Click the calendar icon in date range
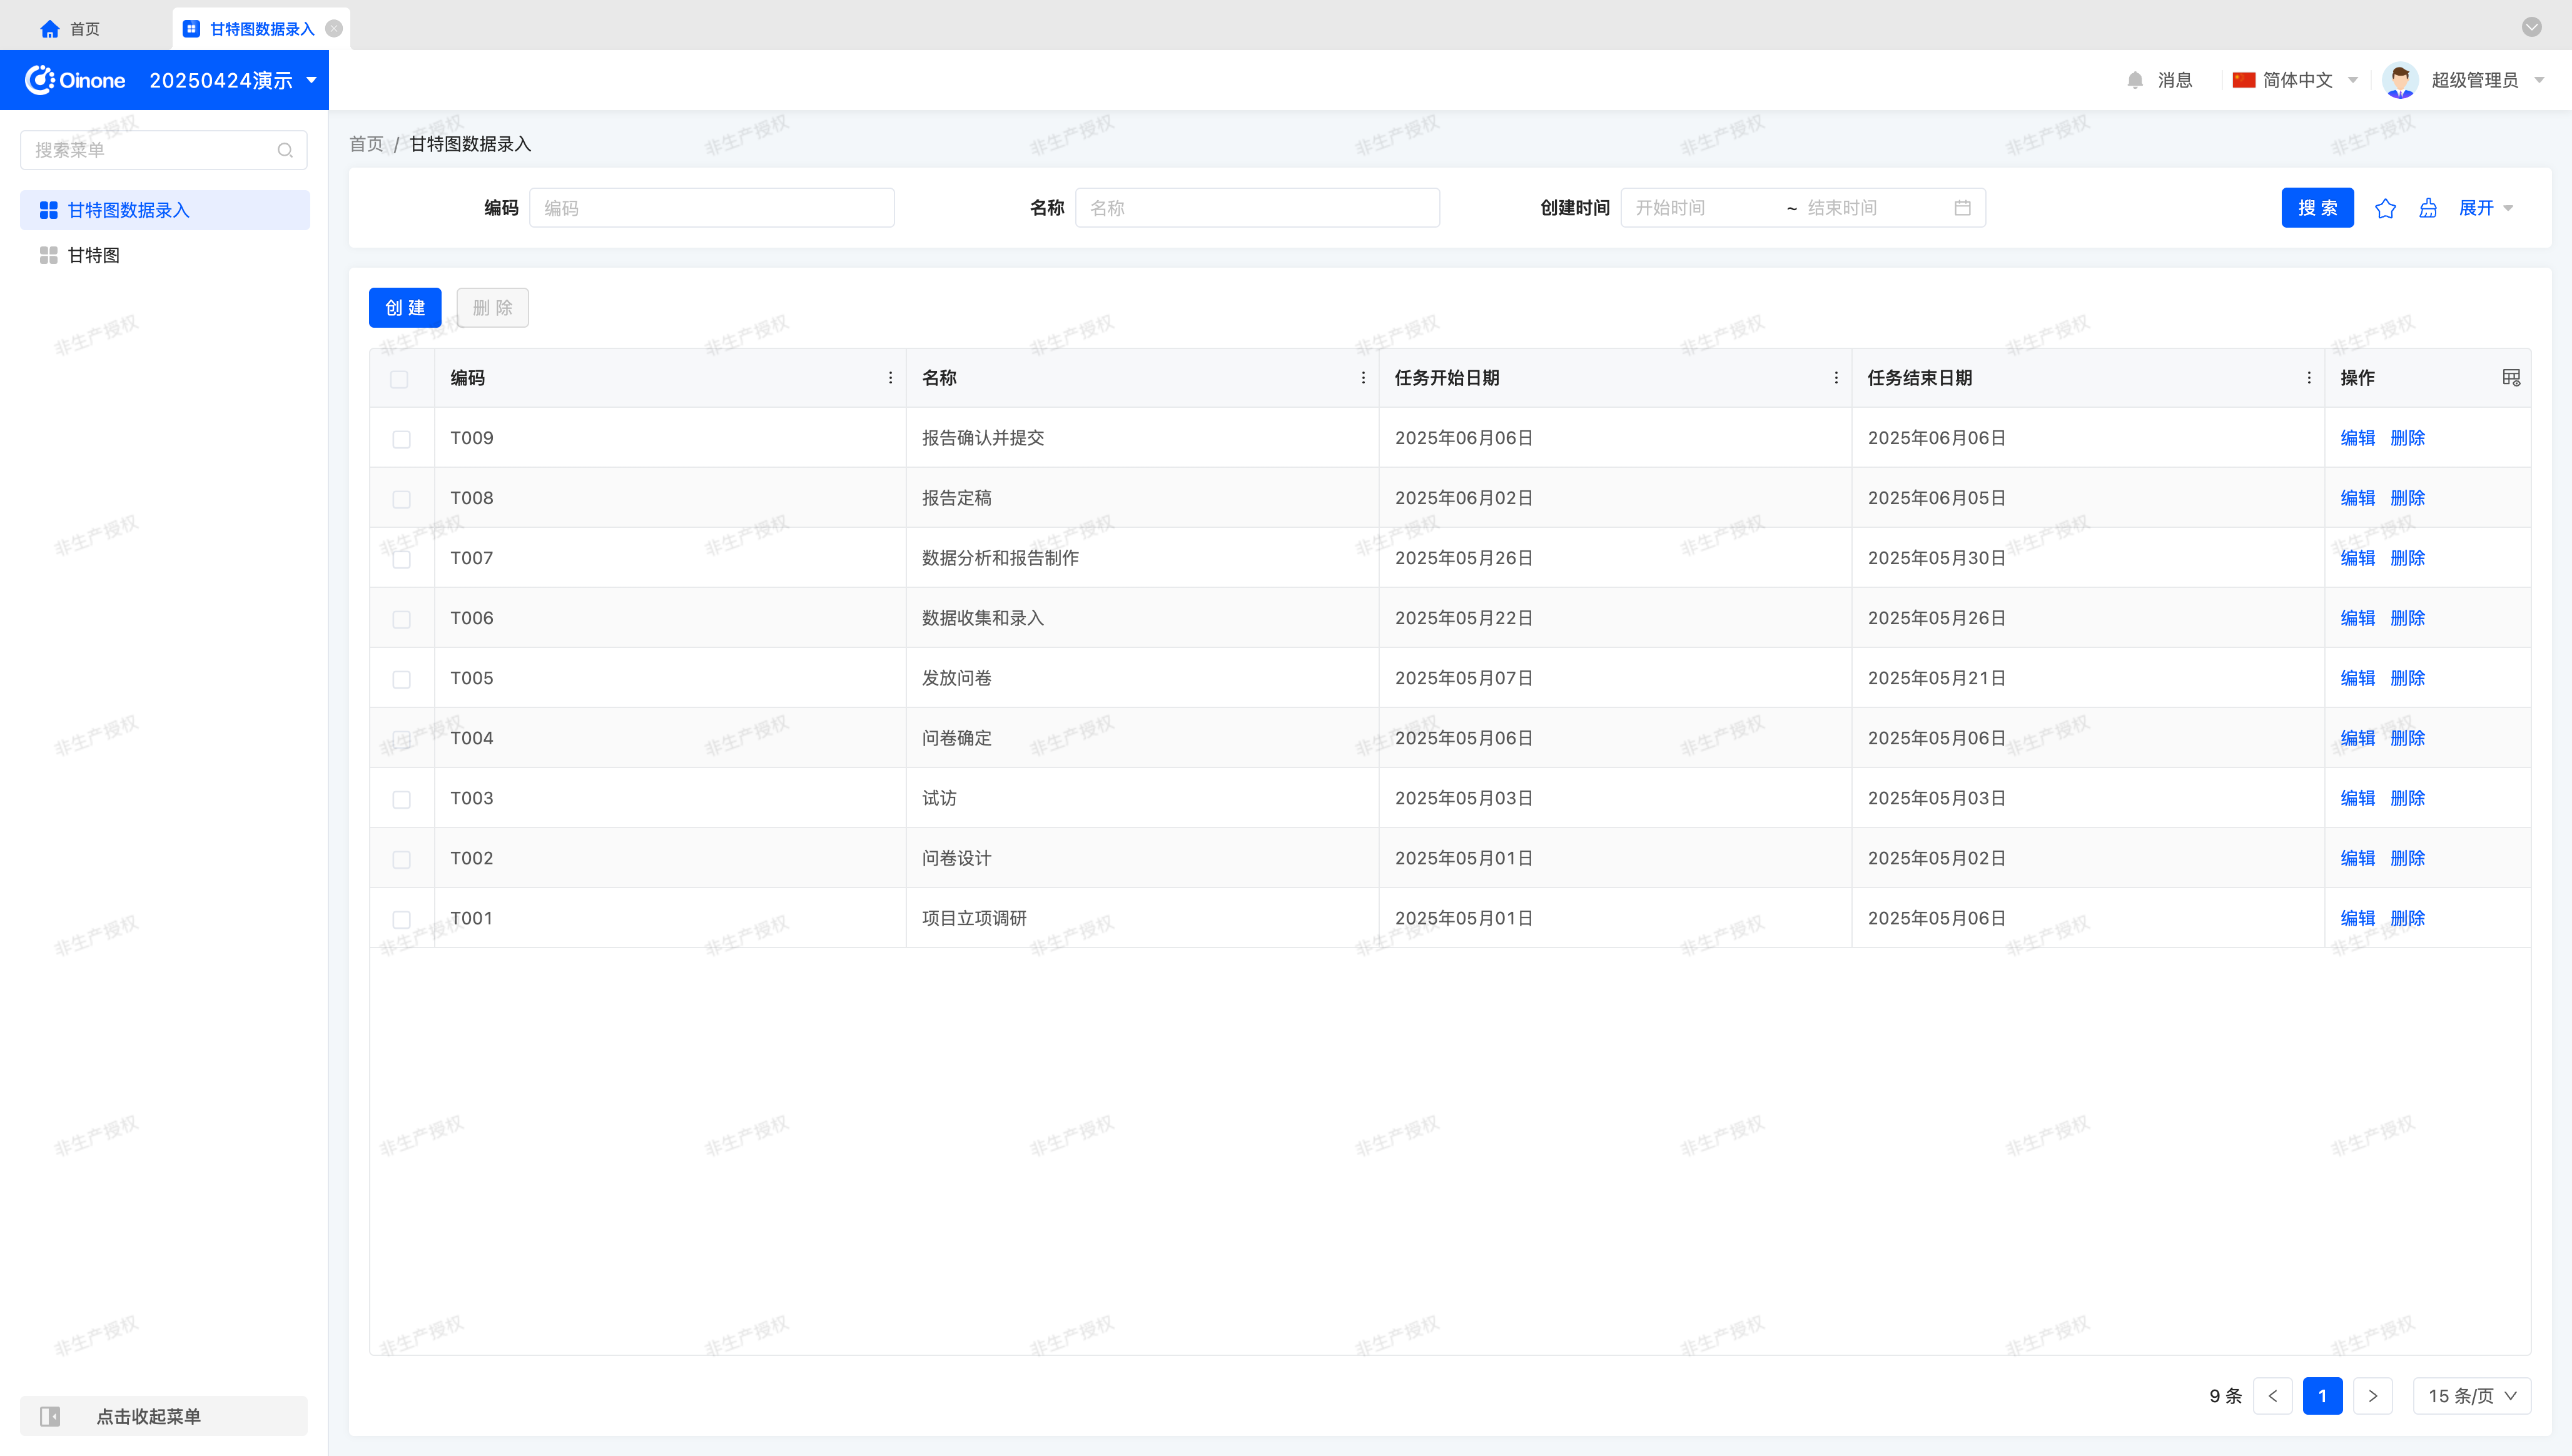This screenshot has width=2572, height=1456. [1962, 208]
